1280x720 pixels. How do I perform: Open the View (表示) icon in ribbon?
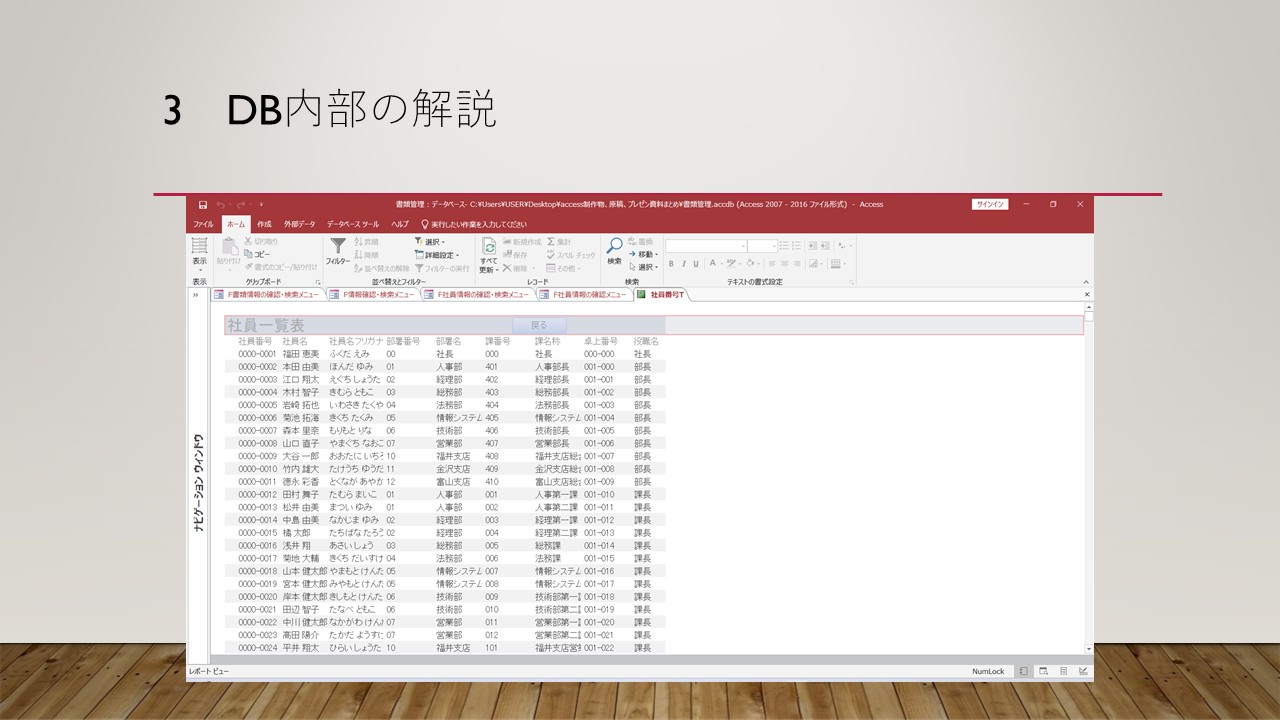tap(200, 248)
